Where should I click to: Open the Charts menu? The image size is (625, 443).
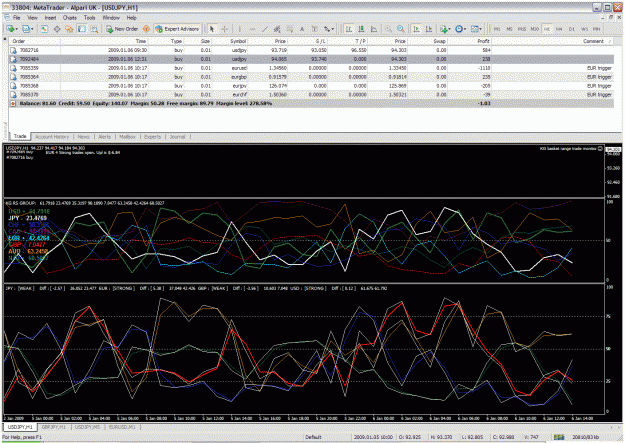70,18
